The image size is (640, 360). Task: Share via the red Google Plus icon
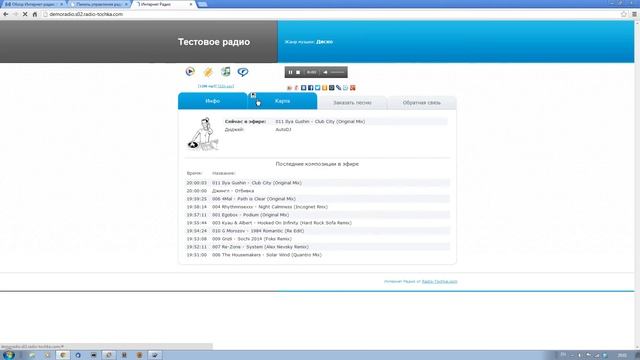353,88
